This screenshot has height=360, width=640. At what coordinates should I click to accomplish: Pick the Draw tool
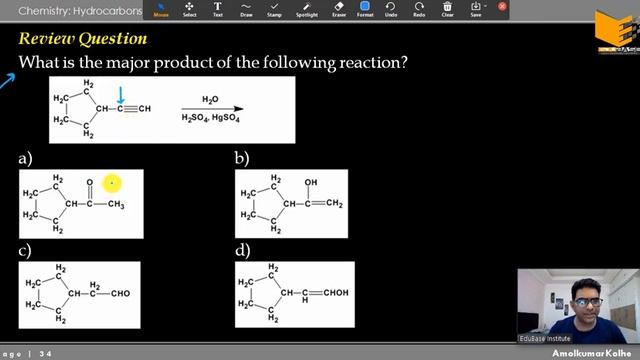(x=246, y=9)
